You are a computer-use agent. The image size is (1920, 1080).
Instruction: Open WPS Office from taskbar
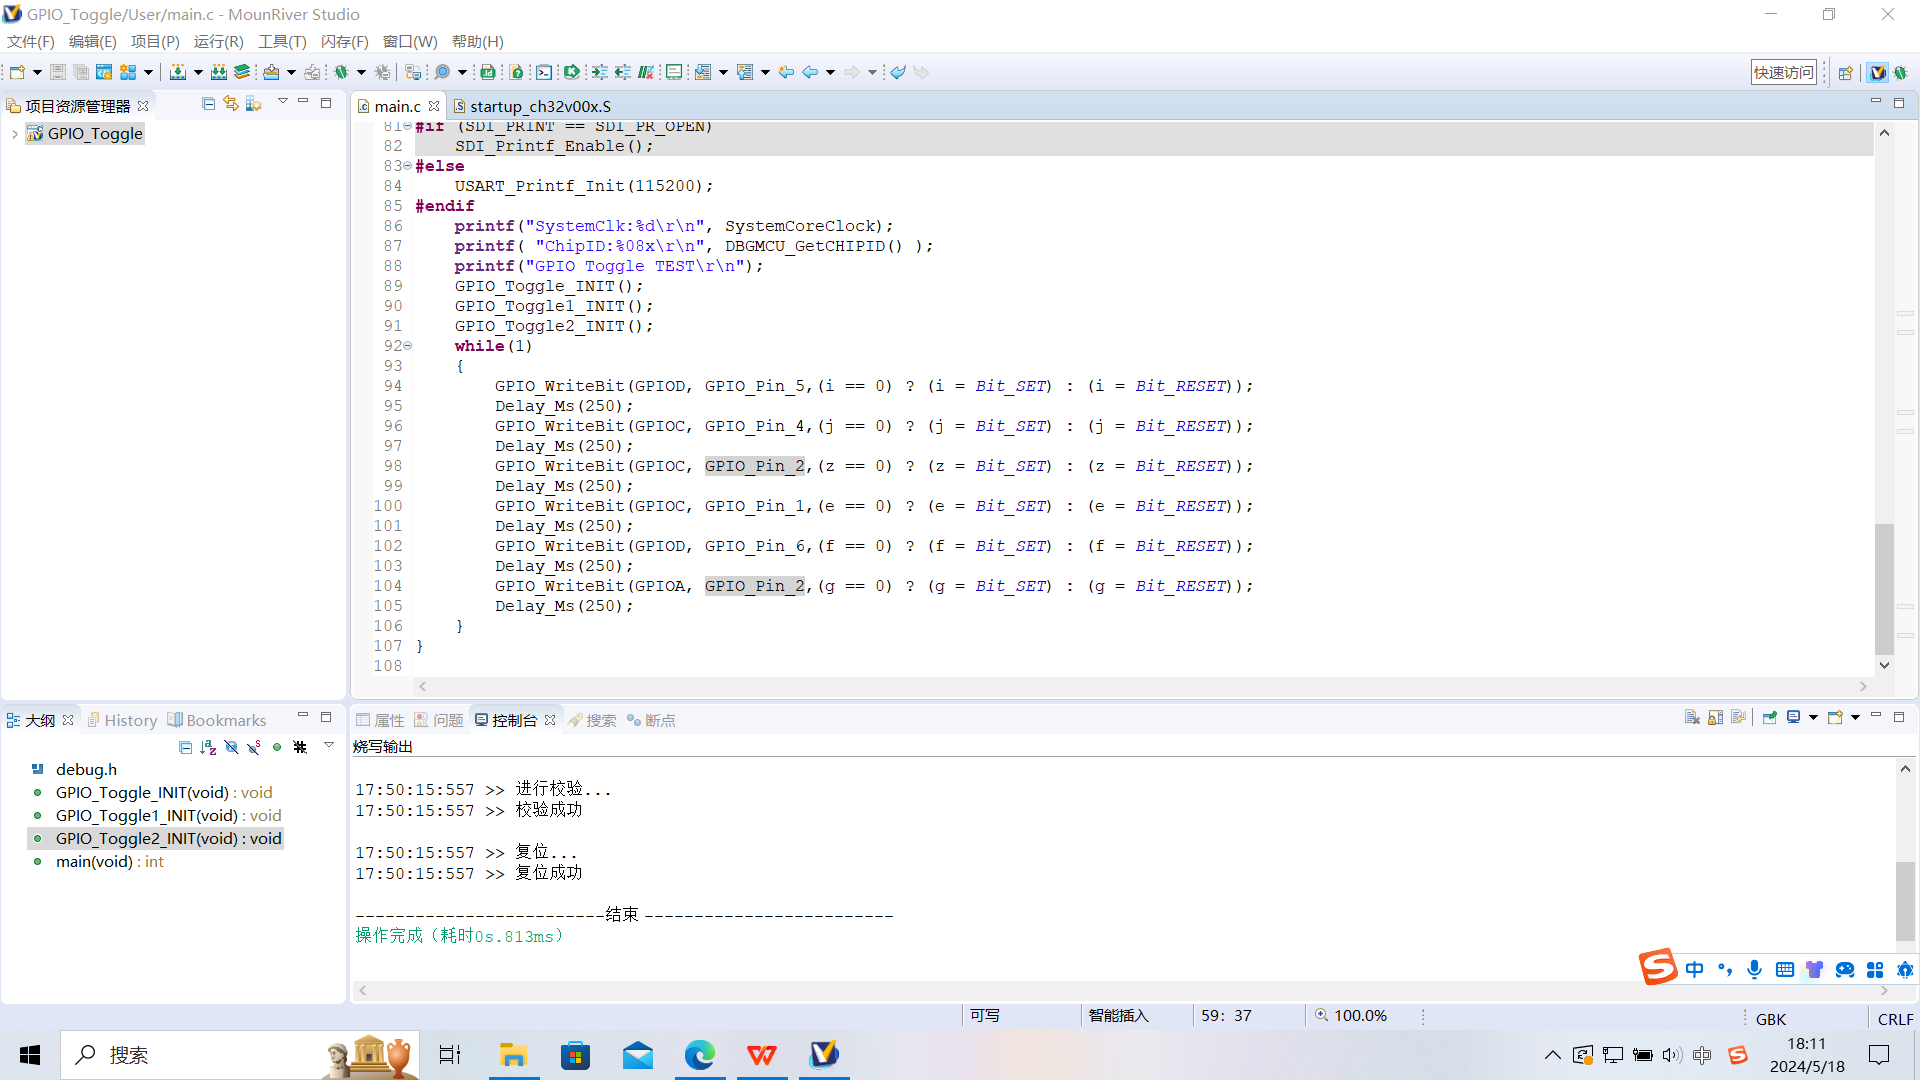[762, 1054]
